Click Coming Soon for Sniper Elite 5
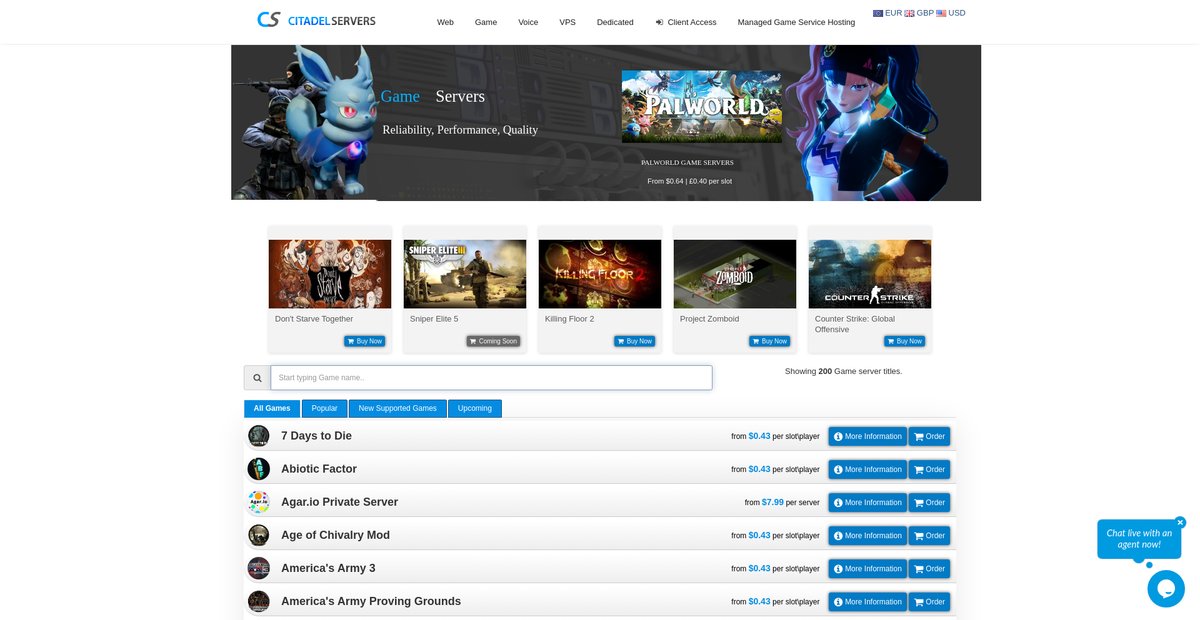 tap(493, 341)
